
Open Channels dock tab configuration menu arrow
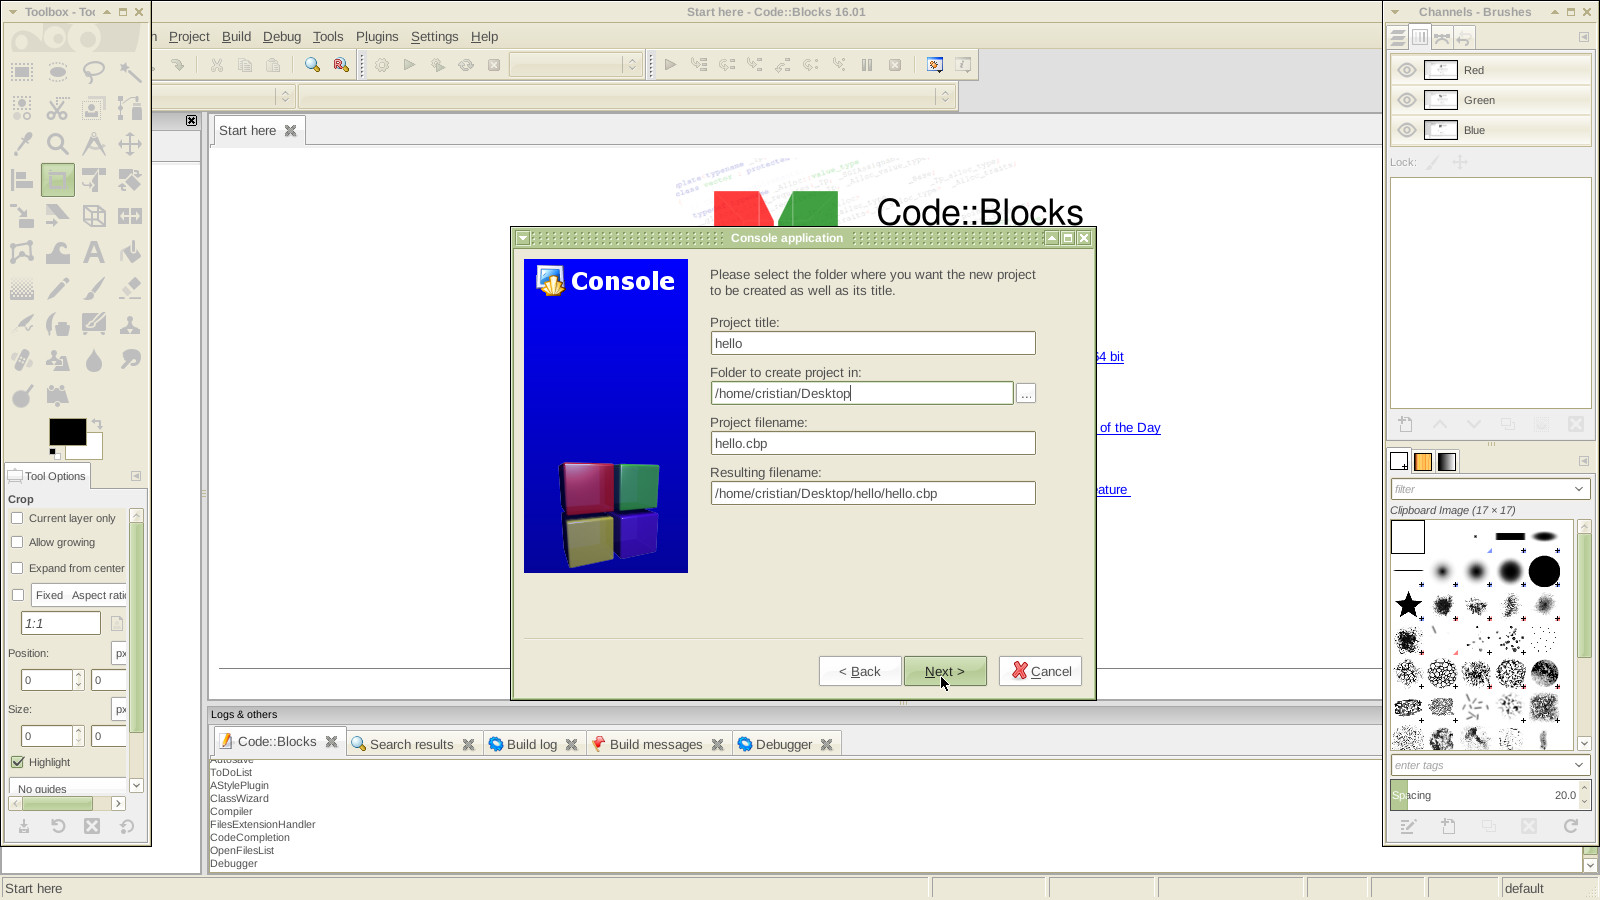(1584, 37)
